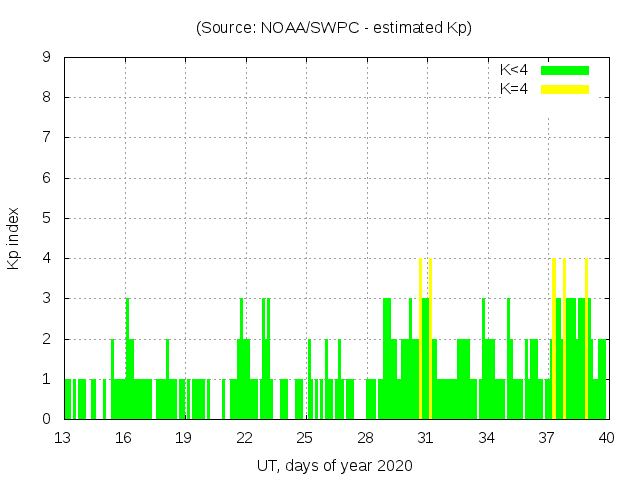Select the K<4 legend label text
640x480 pixels.
[514, 70]
